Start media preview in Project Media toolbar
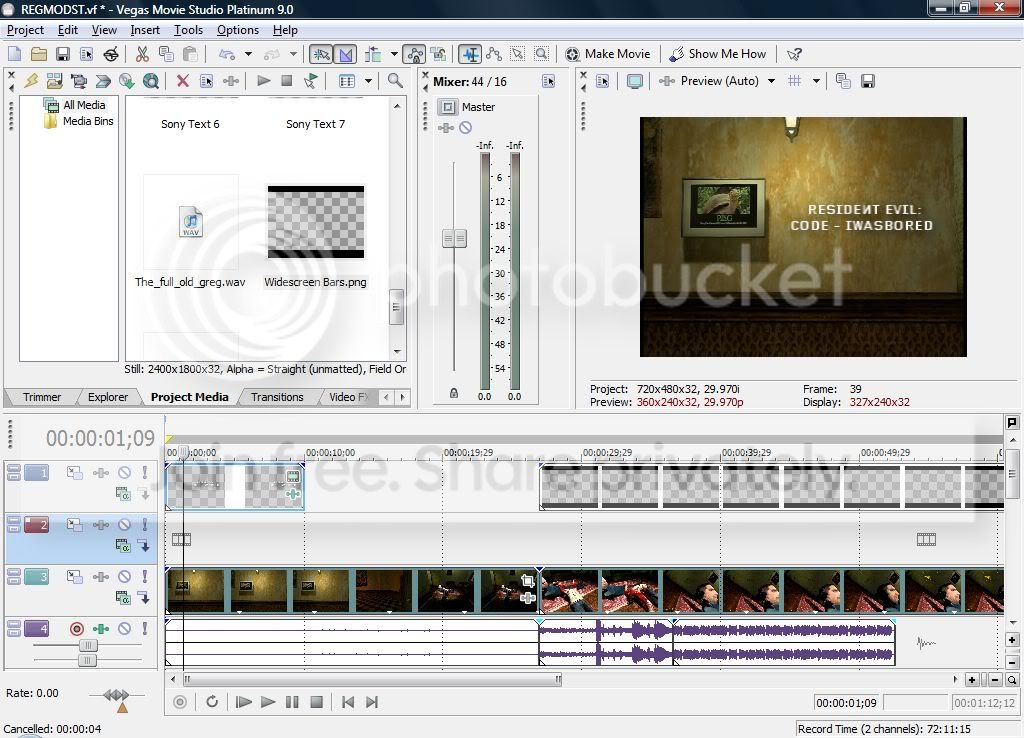 tap(264, 81)
